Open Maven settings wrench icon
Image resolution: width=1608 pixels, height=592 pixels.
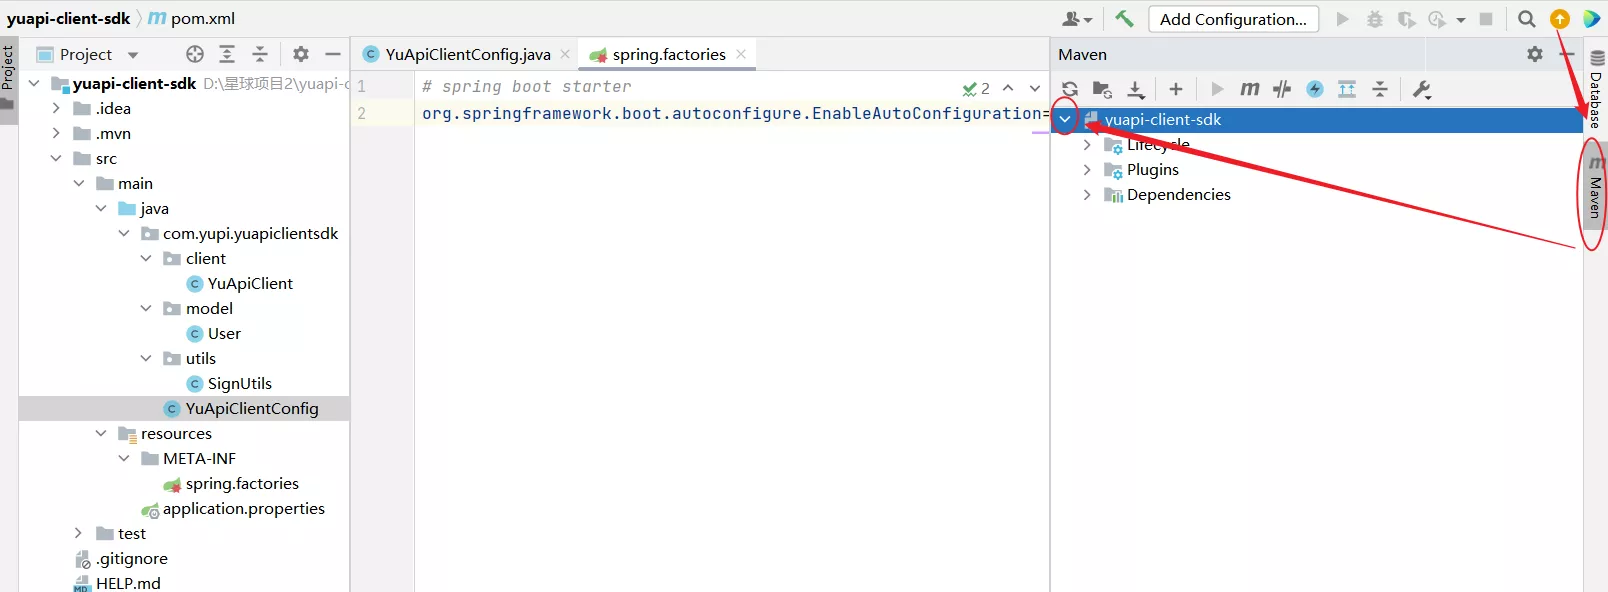[1422, 89]
